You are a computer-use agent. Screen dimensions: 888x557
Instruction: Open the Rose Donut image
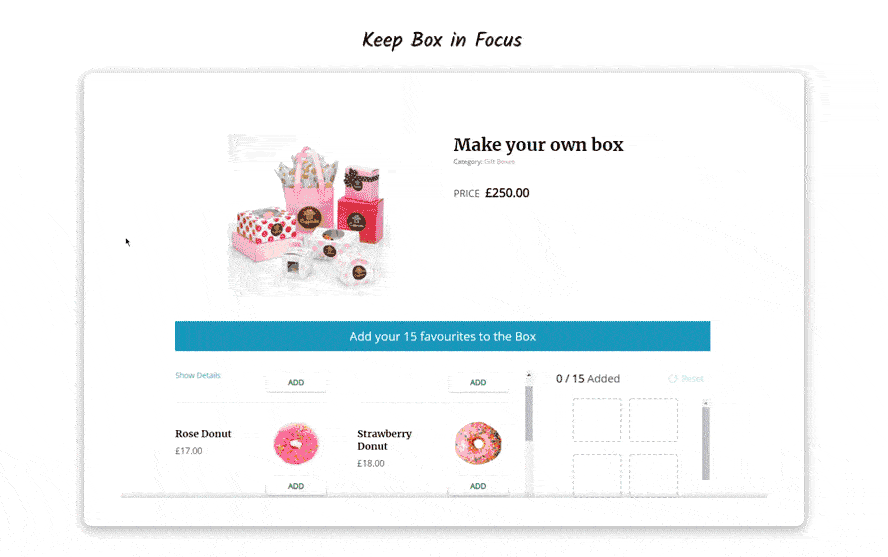[296, 444]
